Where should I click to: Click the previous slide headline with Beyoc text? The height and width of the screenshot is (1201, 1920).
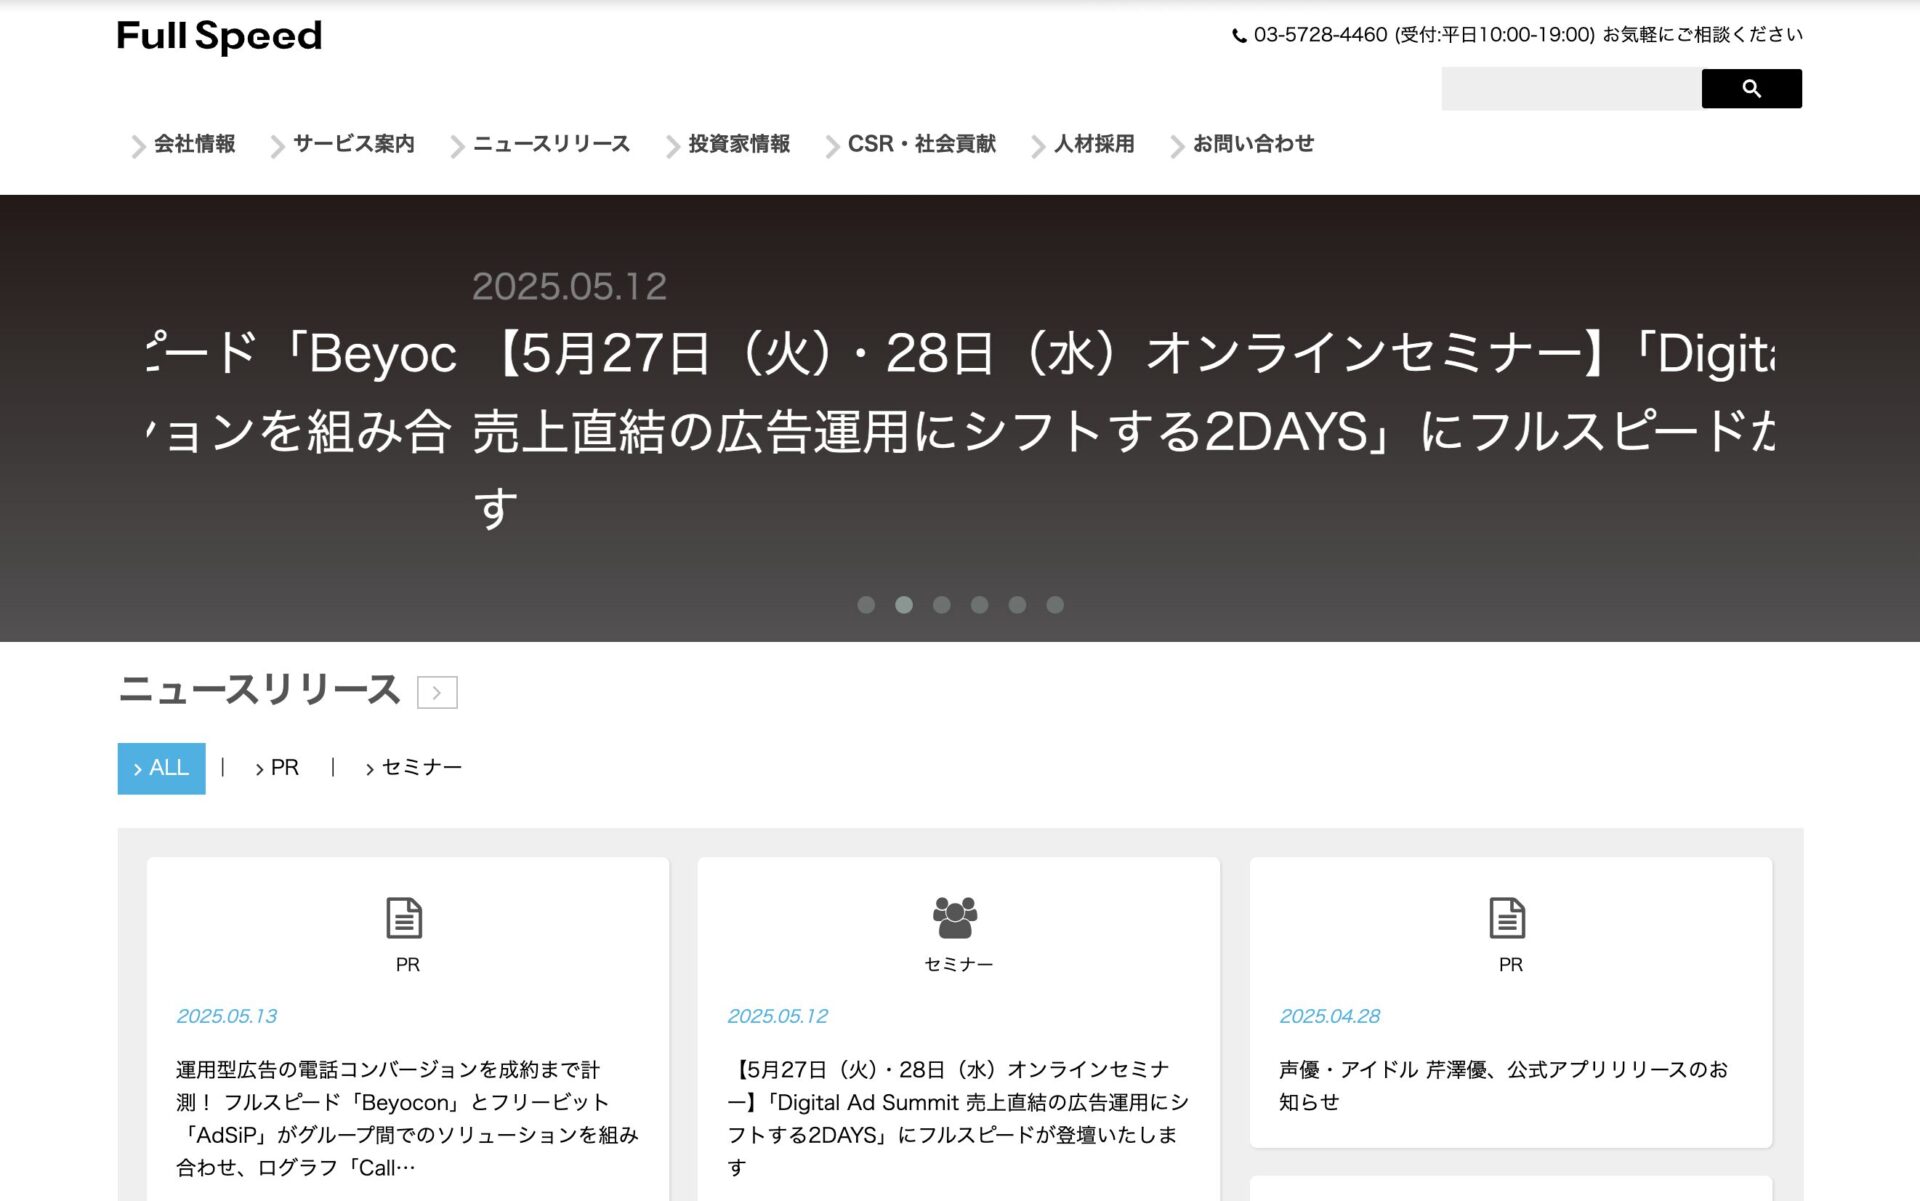pos(302,393)
